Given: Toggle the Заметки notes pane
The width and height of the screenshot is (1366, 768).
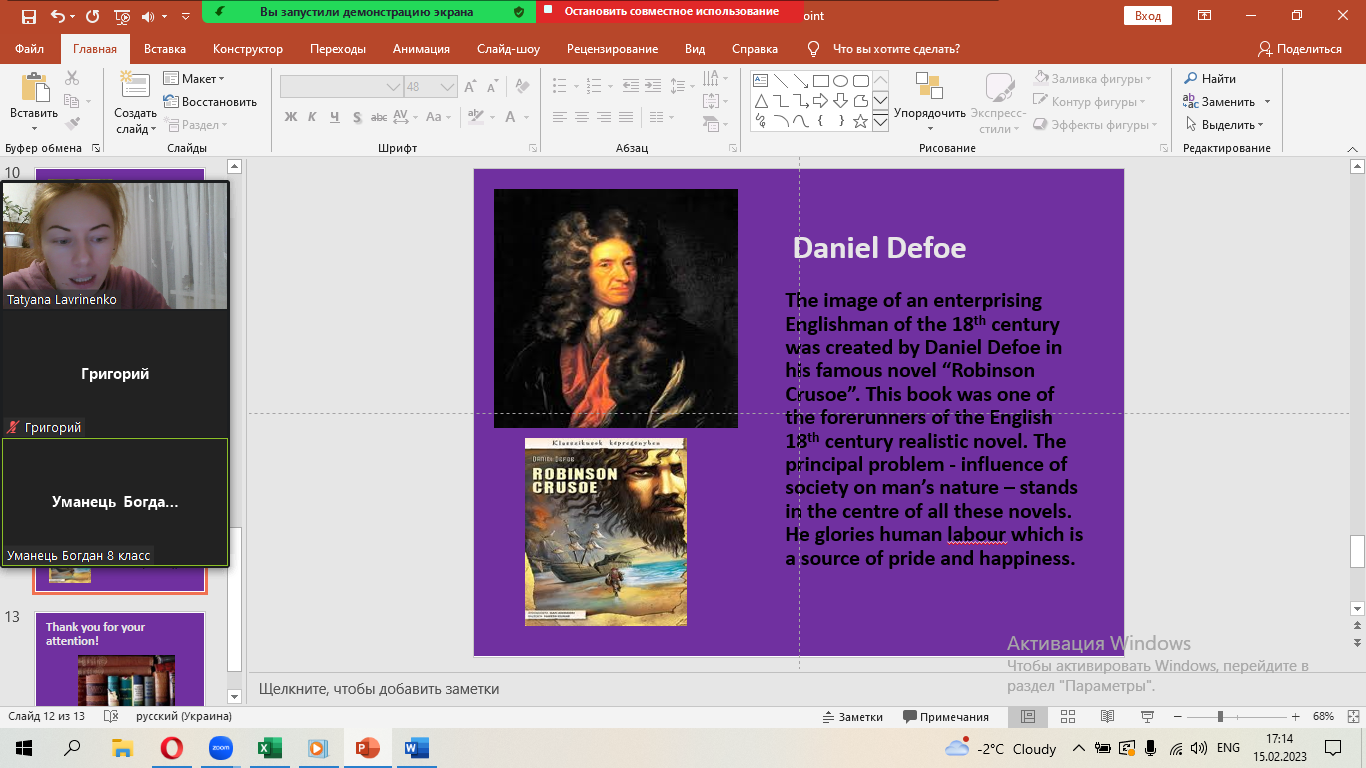Looking at the screenshot, I should coord(852,717).
